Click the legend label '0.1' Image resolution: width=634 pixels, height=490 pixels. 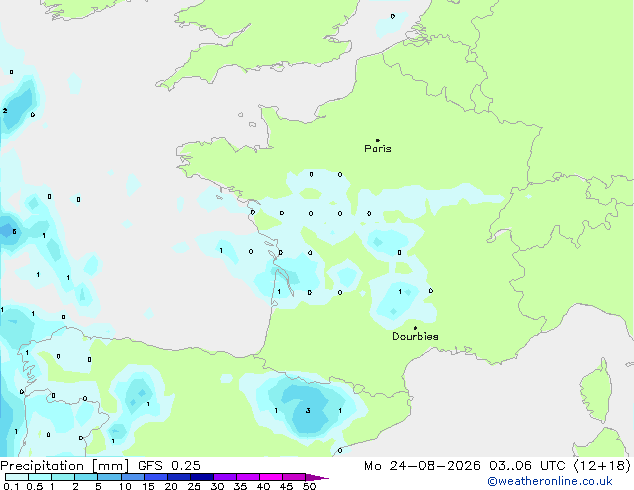[x=11, y=486]
